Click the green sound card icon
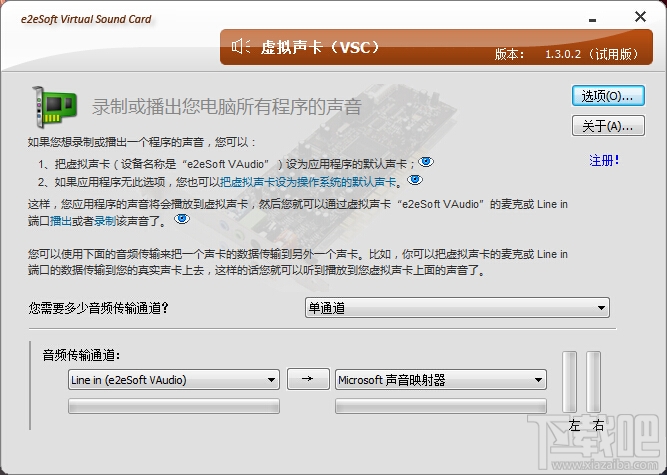The image size is (667, 475). [x=55, y=107]
